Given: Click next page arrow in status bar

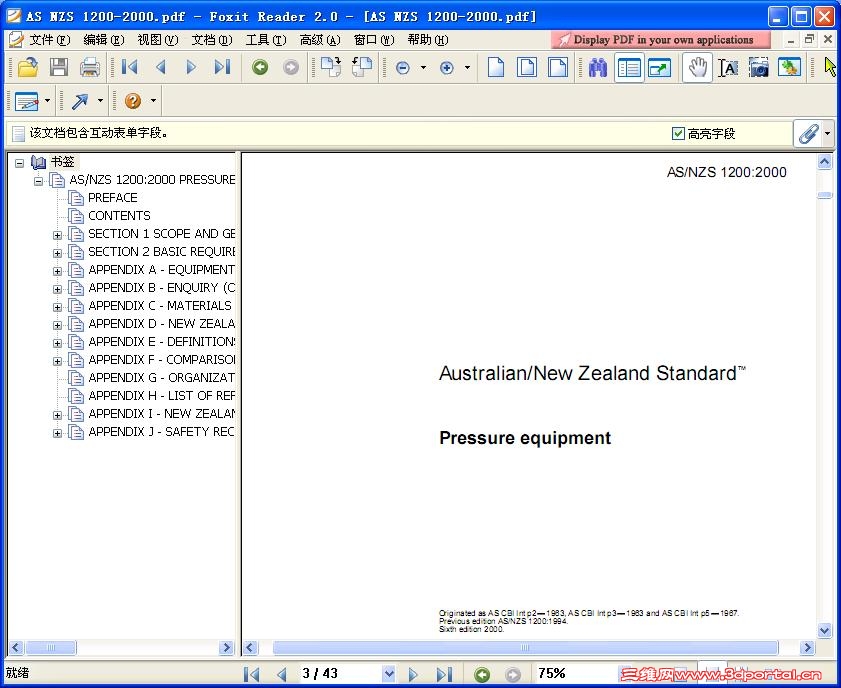Looking at the screenshot, I should click(412, 674).
